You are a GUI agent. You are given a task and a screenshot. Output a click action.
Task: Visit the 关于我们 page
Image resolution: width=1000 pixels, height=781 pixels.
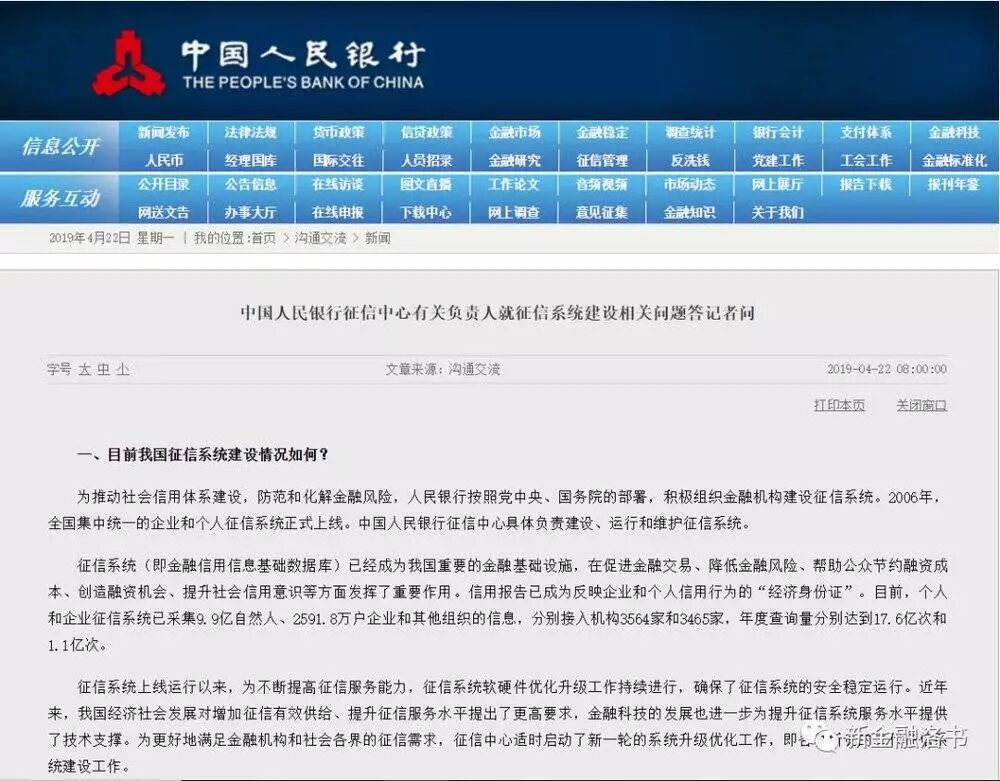point(777,212)
